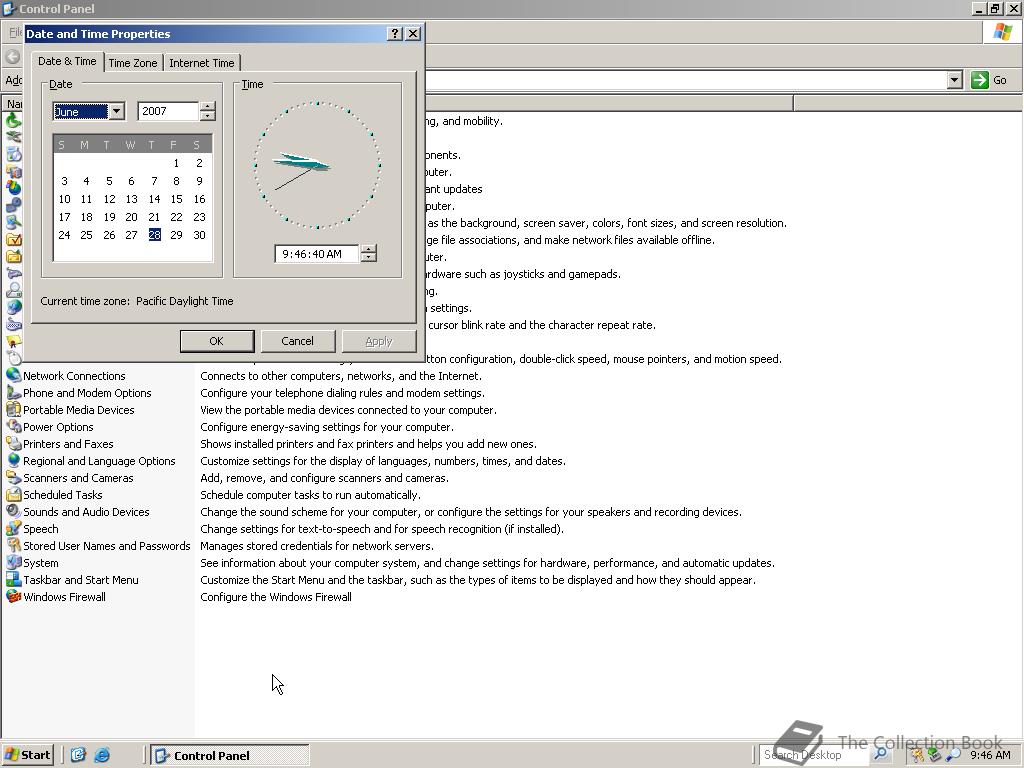Click the green Accessibility Options icon
Screen dimensions: 1024x768
click(13, 120)
